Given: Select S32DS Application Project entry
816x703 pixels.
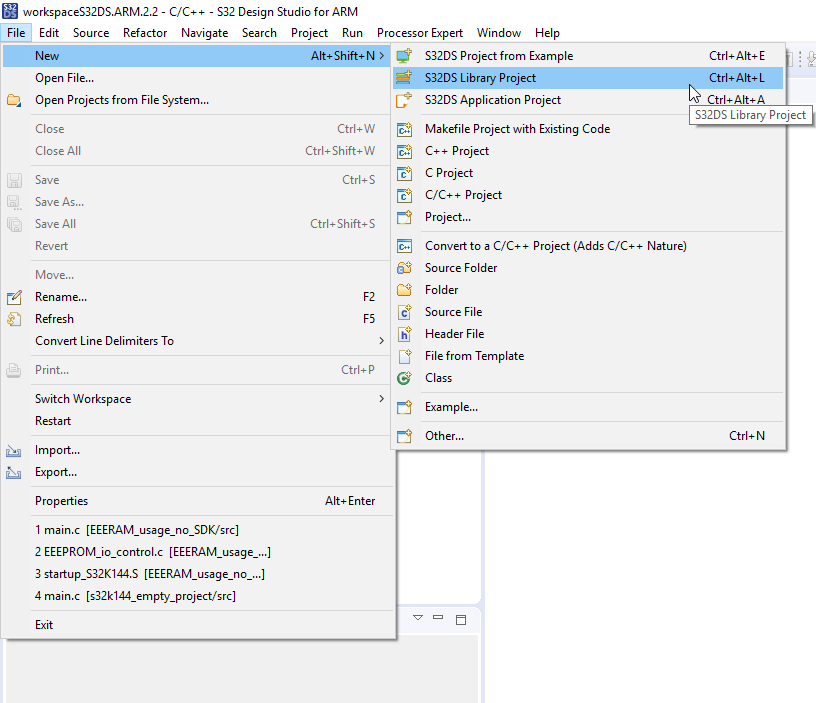Looking at the screenshot, I should pos(588,100).
